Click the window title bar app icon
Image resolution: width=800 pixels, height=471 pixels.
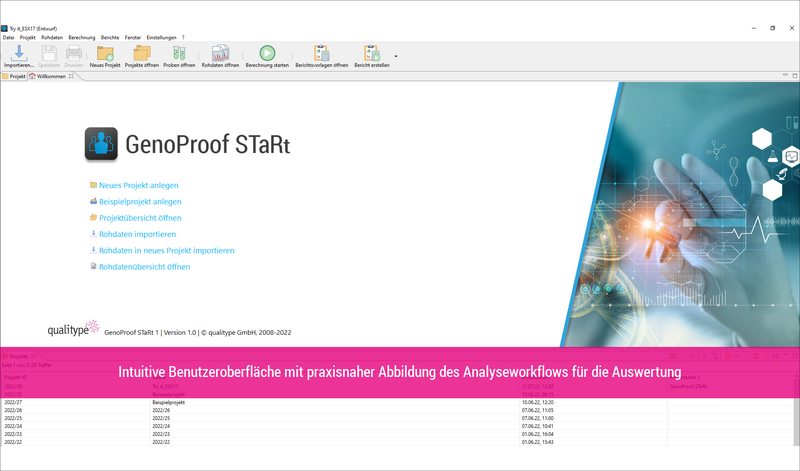coord(4,29)
